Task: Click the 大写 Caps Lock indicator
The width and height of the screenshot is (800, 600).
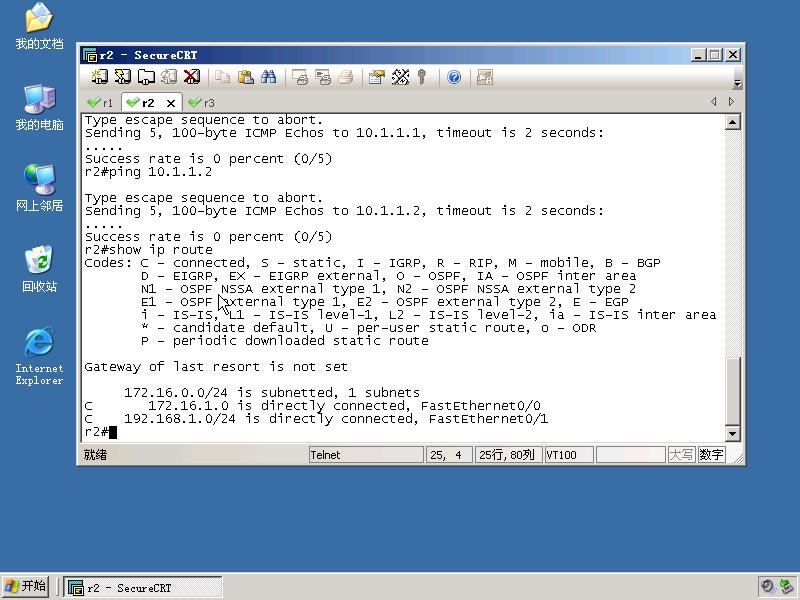Action: [681, 455]
